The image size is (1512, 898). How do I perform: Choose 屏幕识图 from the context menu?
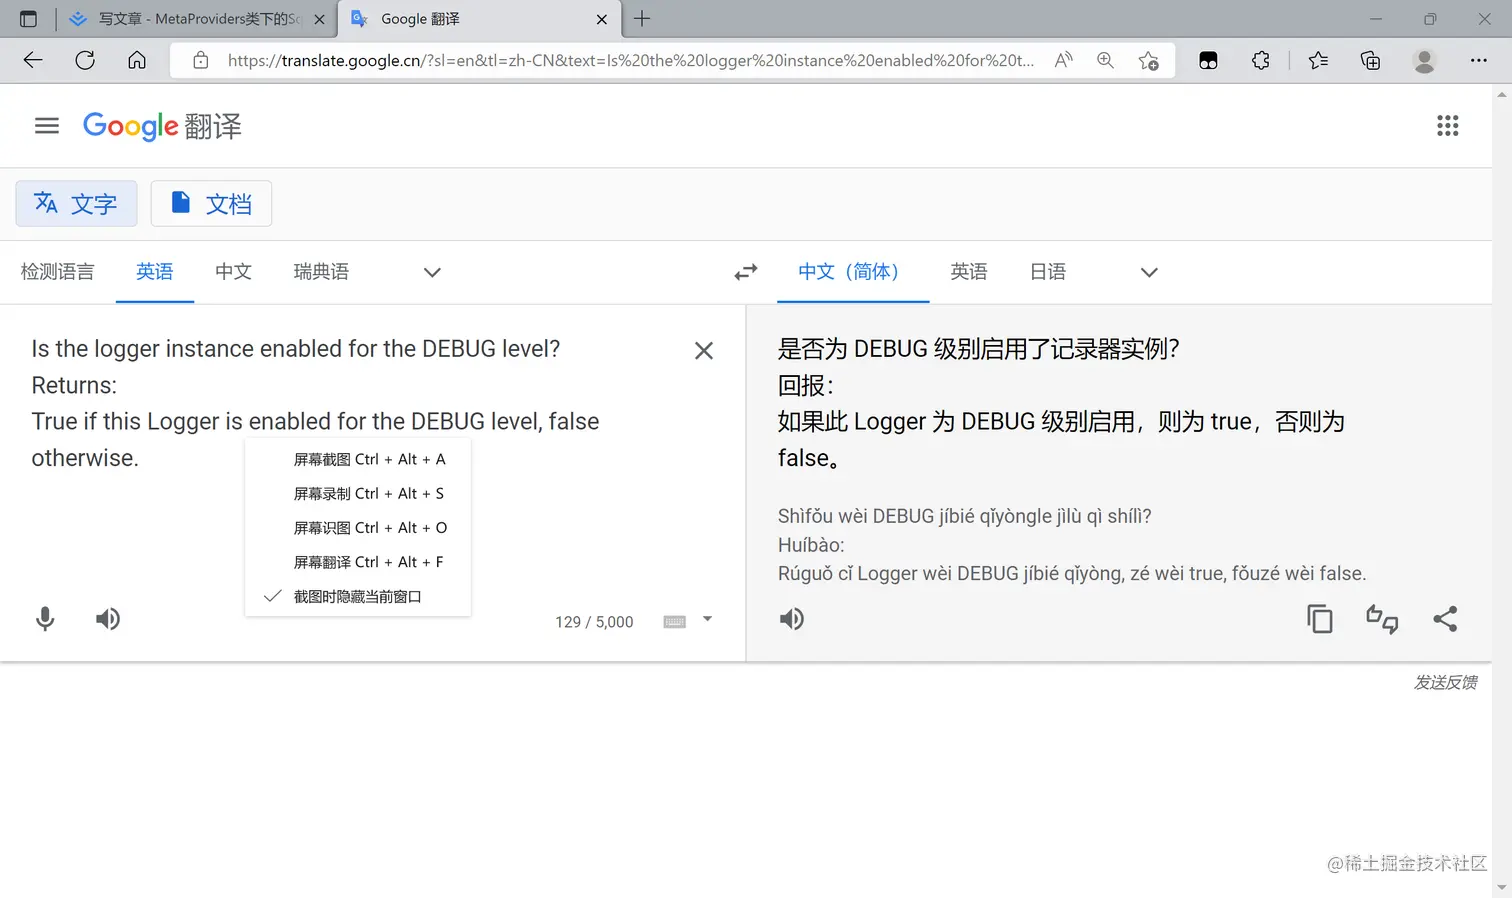[x=357, y=528]
